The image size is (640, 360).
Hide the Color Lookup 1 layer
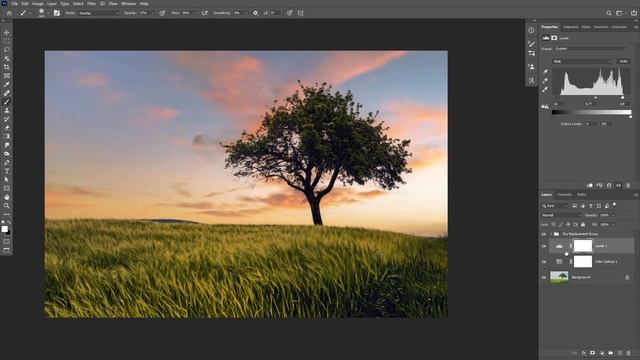pos(544,262)
